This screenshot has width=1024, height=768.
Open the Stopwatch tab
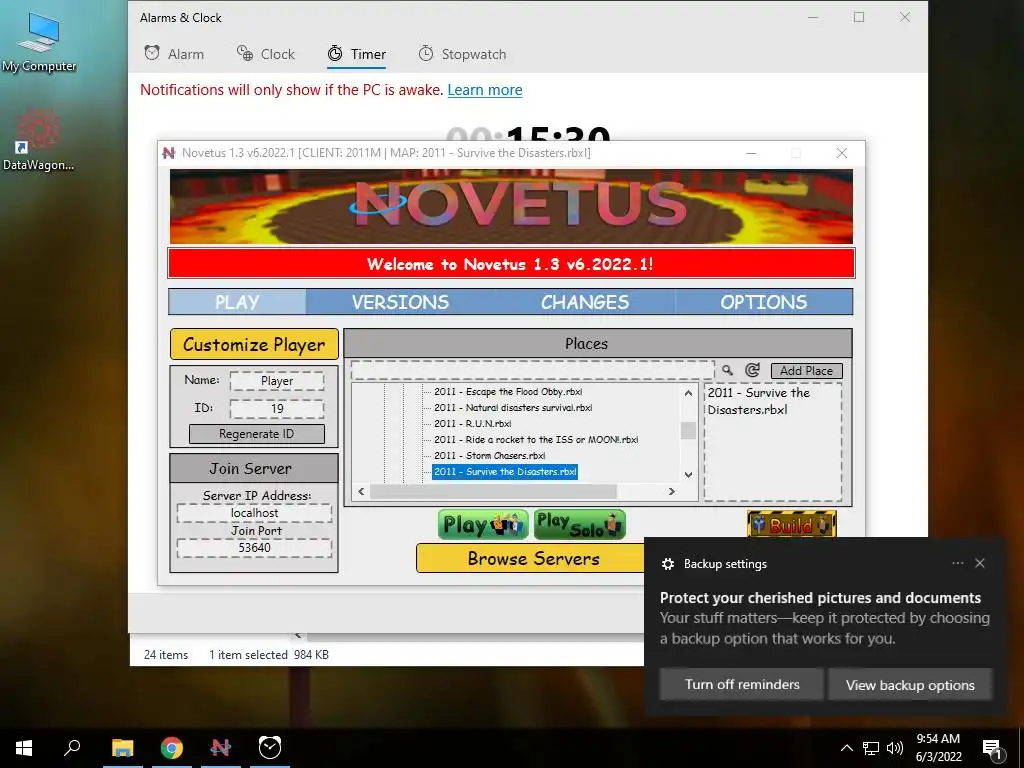click(x=462, y=54)
